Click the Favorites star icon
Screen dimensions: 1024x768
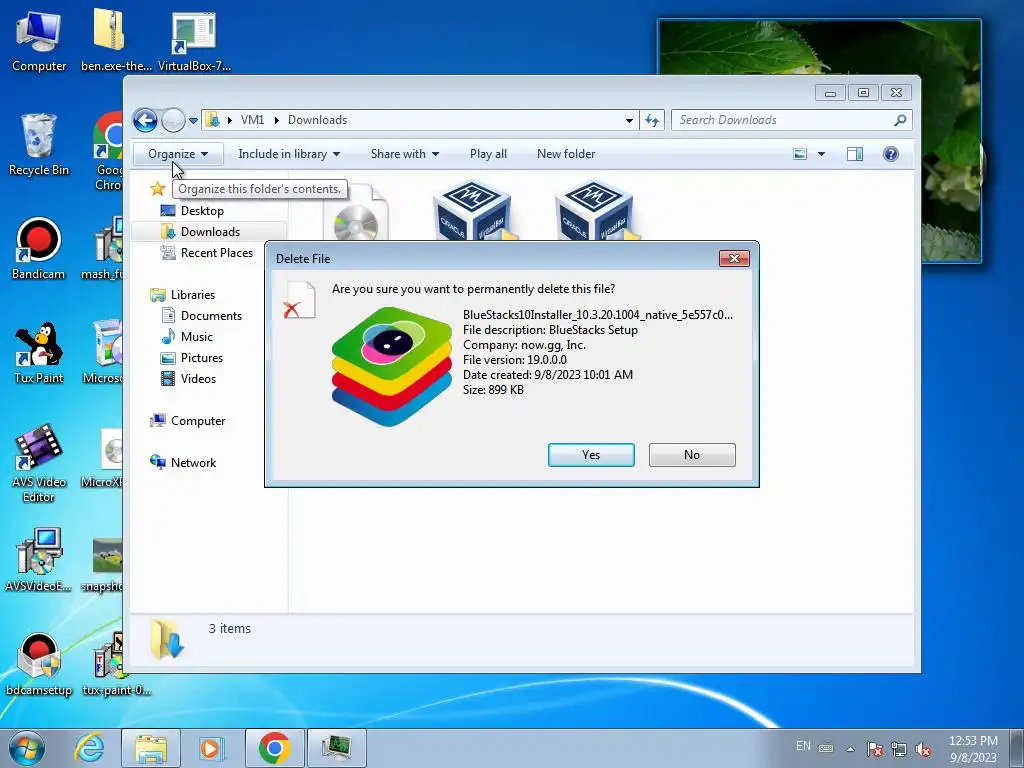(x=157, y=189)
